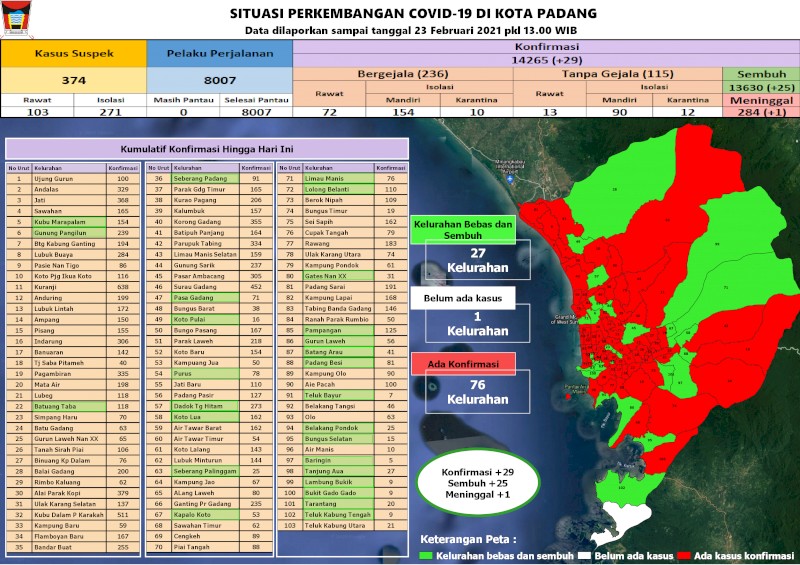The width and height of the screenshot is (800, 565).
Task: Select the Kubu Marapalam row
Action: pyautogui.click(x=73, y=222)
